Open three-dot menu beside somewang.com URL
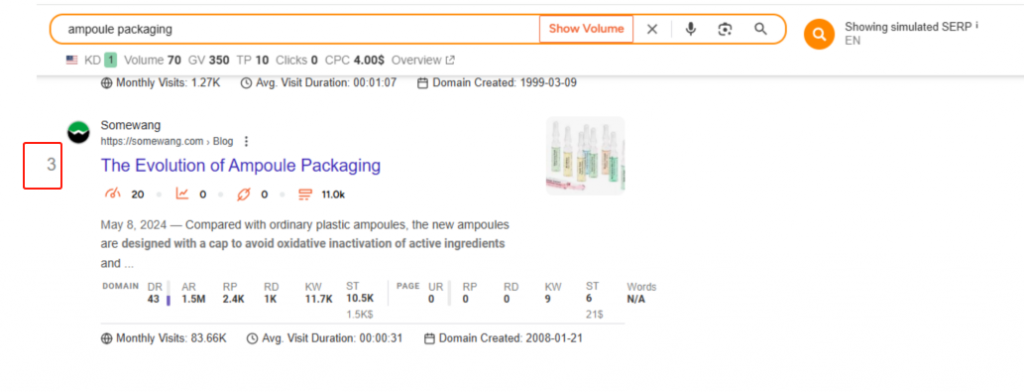This screenshot has height=392, width=1024. (246, 141)
